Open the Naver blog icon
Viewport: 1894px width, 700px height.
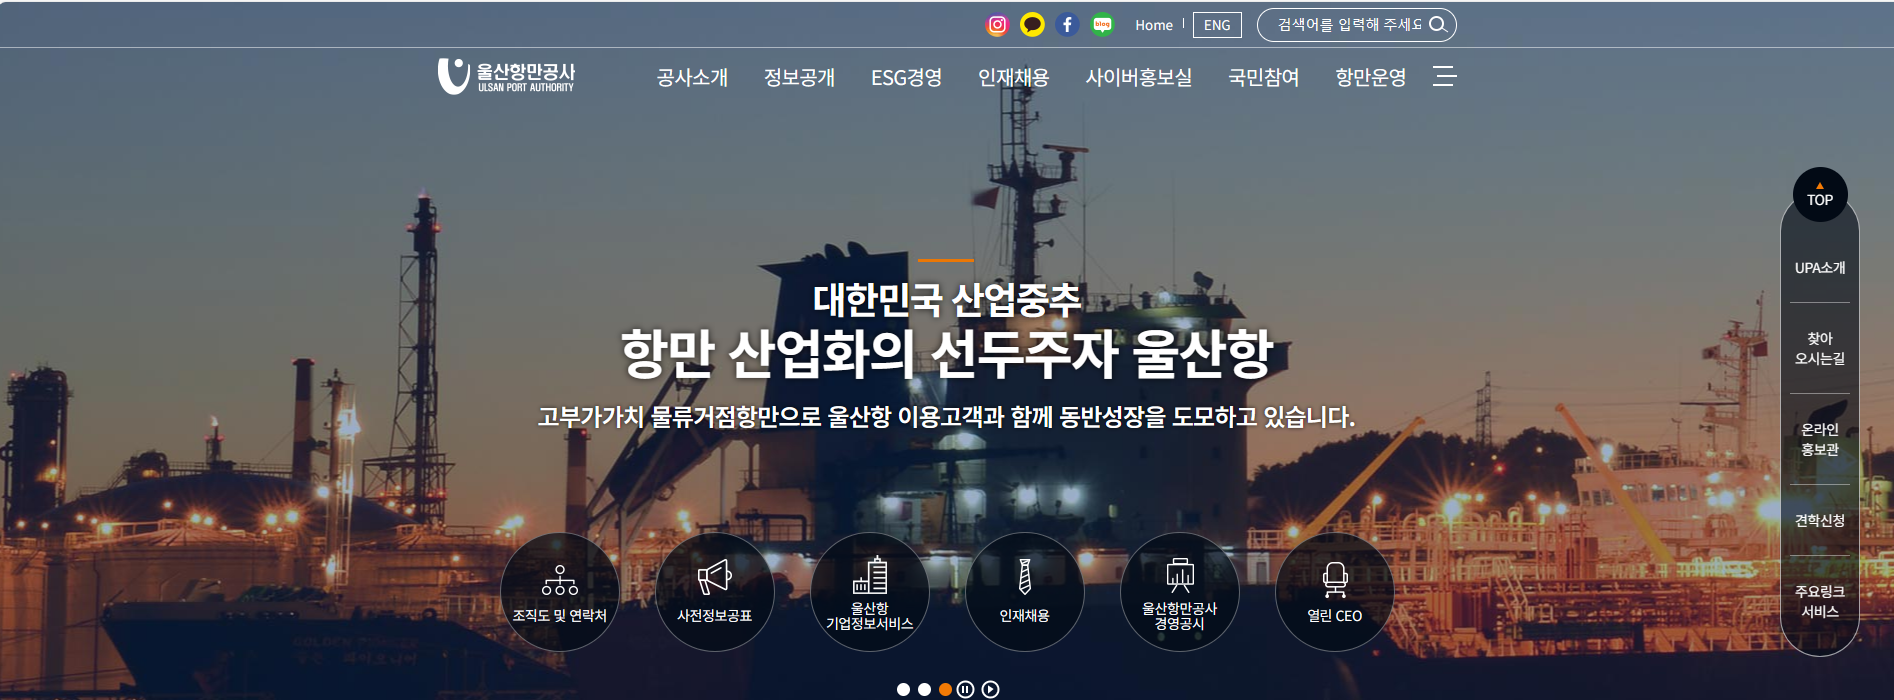click(x=1102, y=25)
